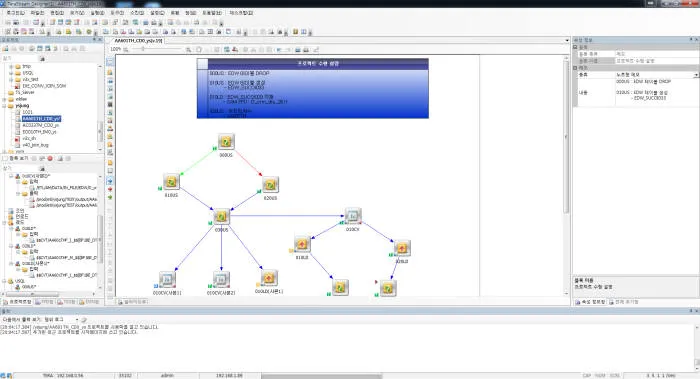Image resolution: width=700 pixels, height=379 pixels.
Task: Collapse the yejung folder
Action: pyautogui.click(x=5, y=106)
